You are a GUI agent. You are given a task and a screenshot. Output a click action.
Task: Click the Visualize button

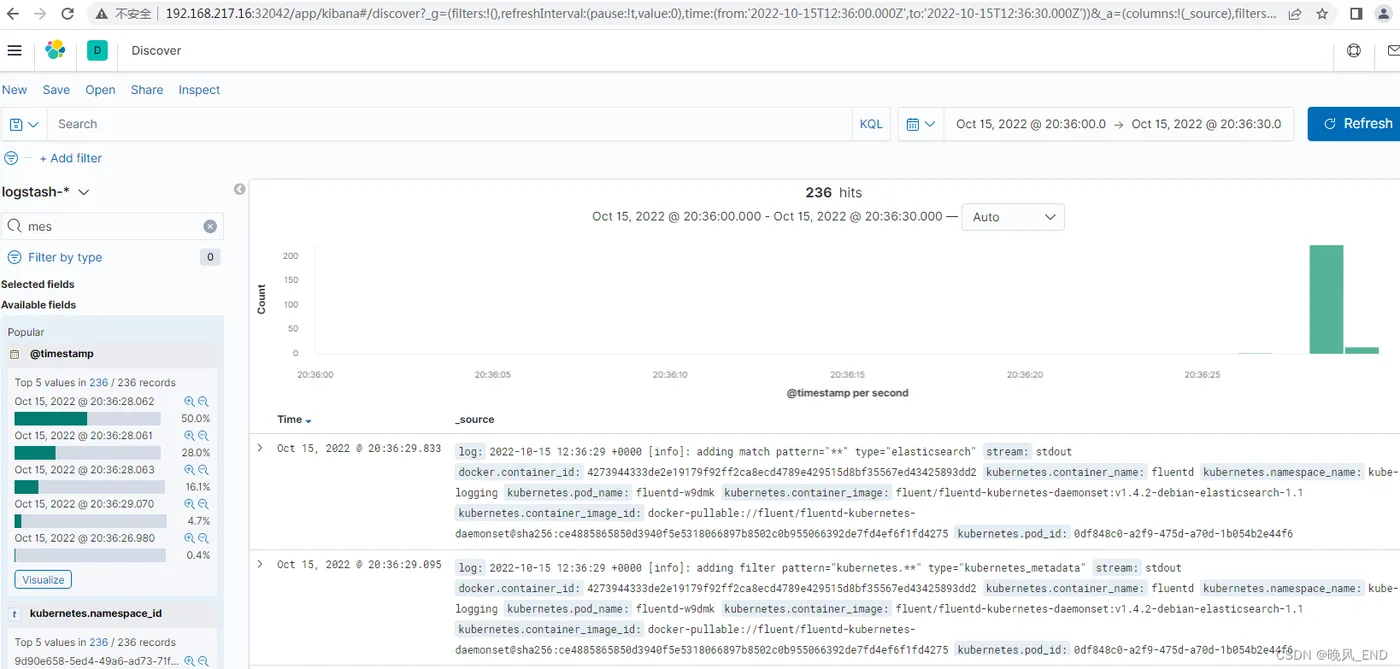click(43, 580)
